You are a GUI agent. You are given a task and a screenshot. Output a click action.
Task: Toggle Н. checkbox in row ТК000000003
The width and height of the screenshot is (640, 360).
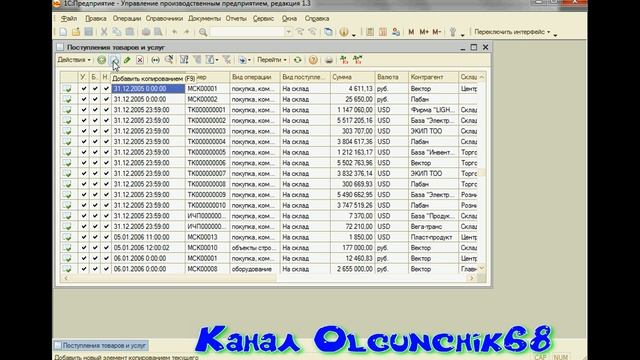[106, 131]
